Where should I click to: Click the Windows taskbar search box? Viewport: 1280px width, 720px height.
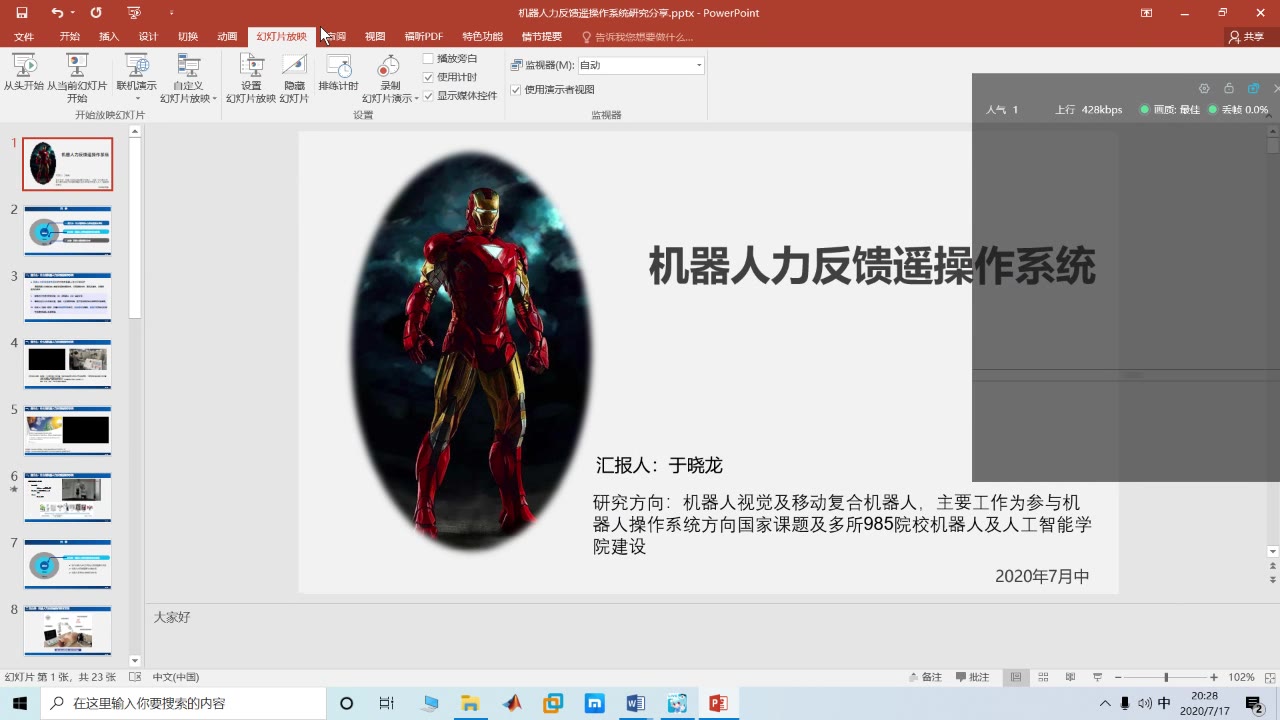(x=183, y=703)
